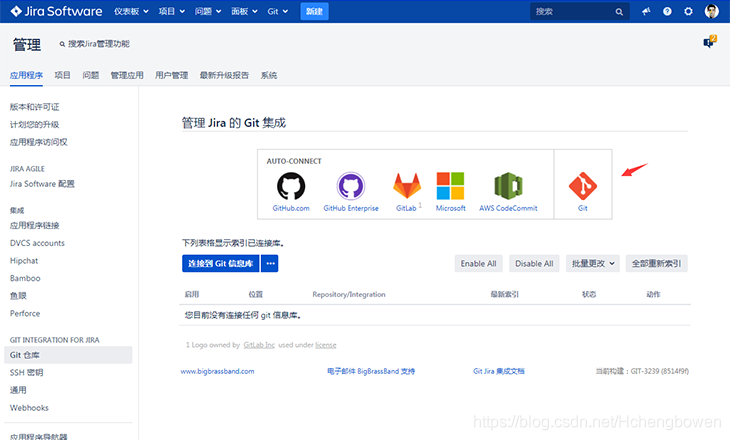Screen dimensions: 730x440
Task: Click the Jira Software logo
Action: point(56,11)
